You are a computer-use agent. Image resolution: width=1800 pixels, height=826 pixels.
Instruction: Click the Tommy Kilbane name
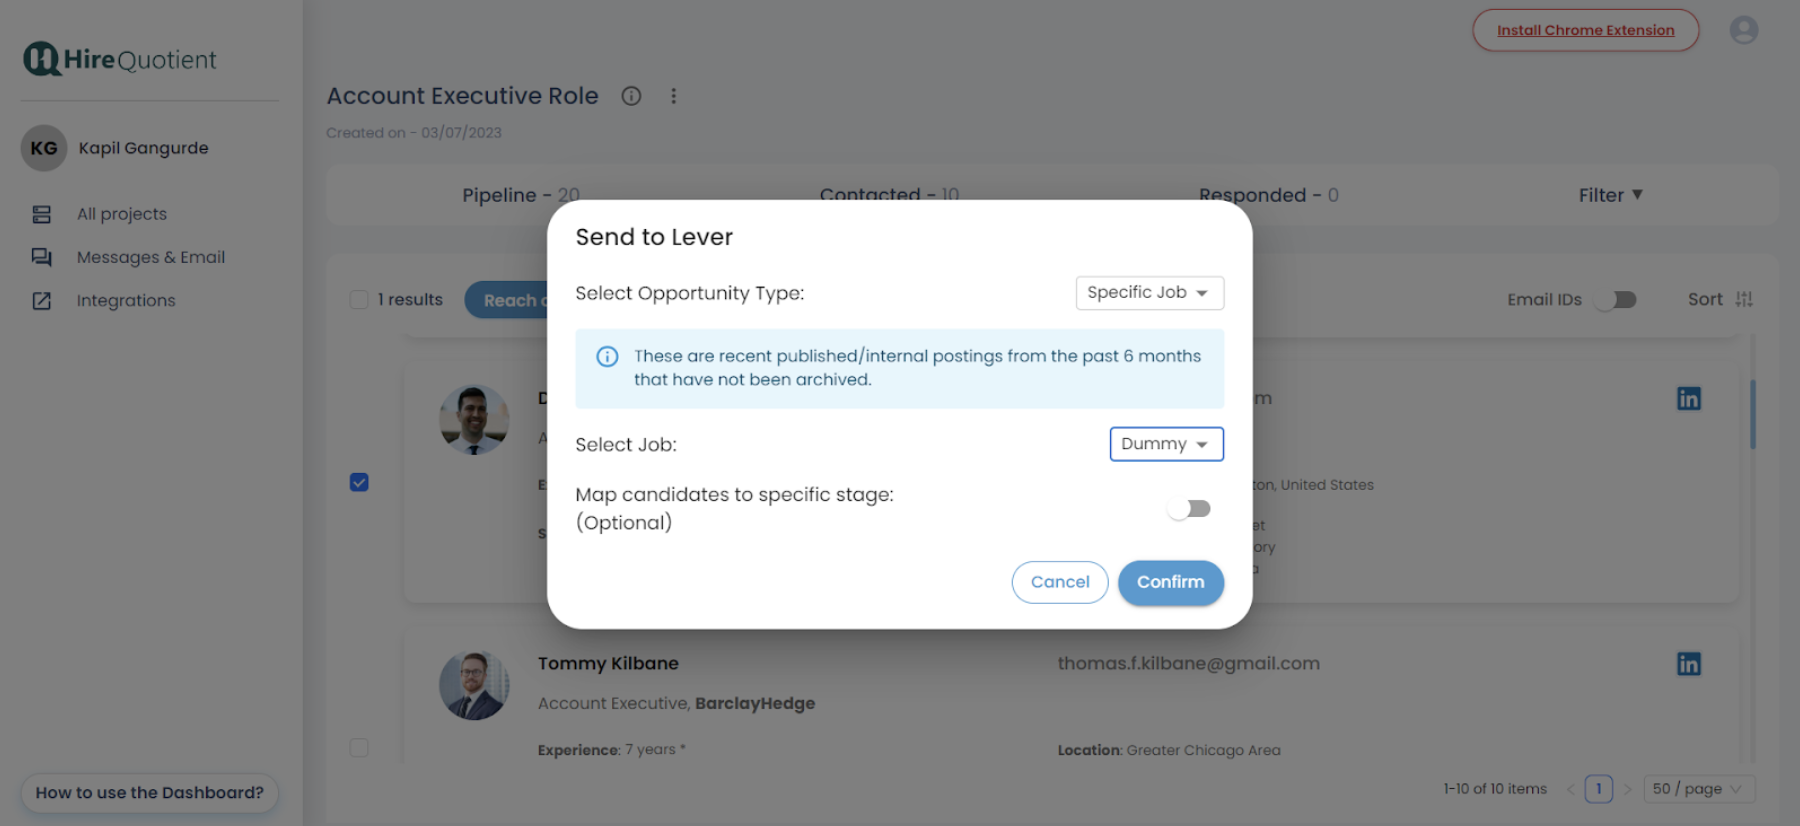608,664
